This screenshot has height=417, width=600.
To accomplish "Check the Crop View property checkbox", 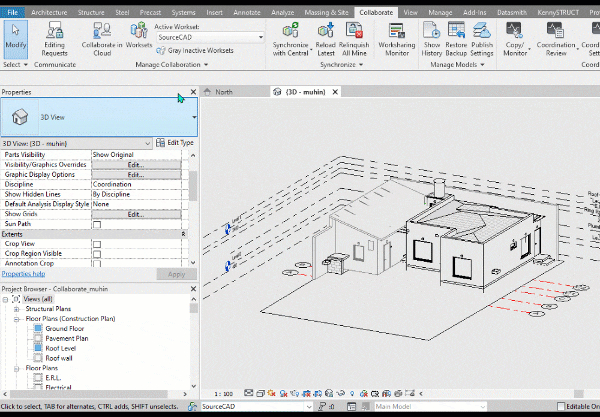I will [97, 244].
